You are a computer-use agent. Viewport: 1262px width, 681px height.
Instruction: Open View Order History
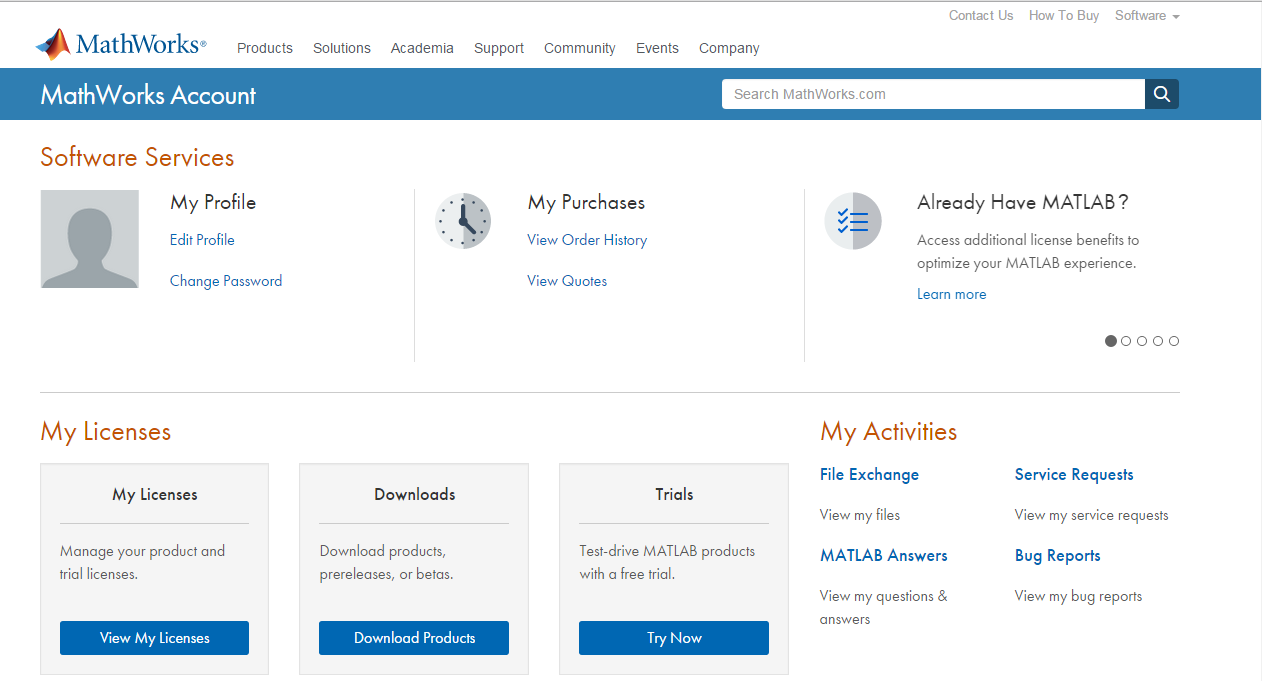(587, 240)
